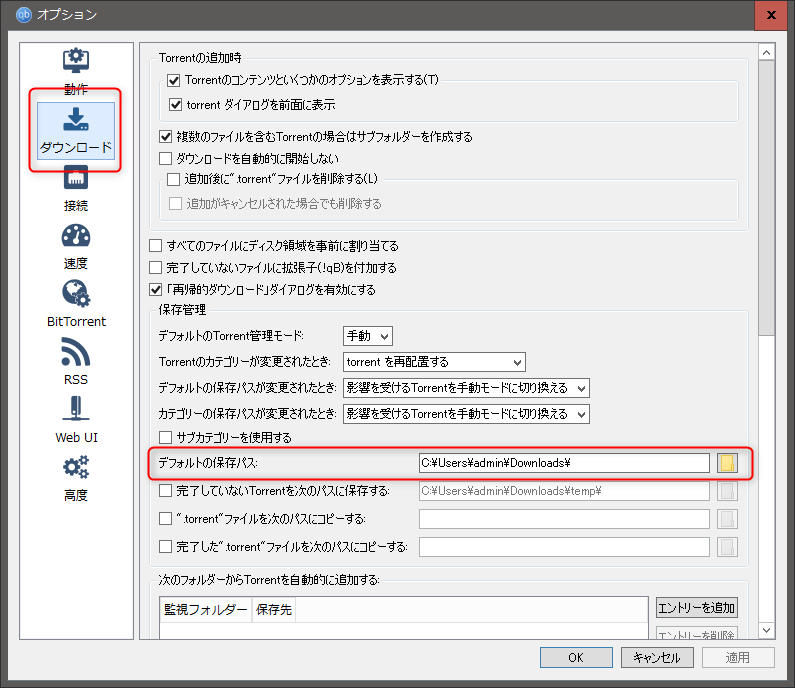Enable サブカテゴリーを使用する checkbox
The height and width of the screenshot is (688, 795).
pyautogui.click(x=167, y=438)
